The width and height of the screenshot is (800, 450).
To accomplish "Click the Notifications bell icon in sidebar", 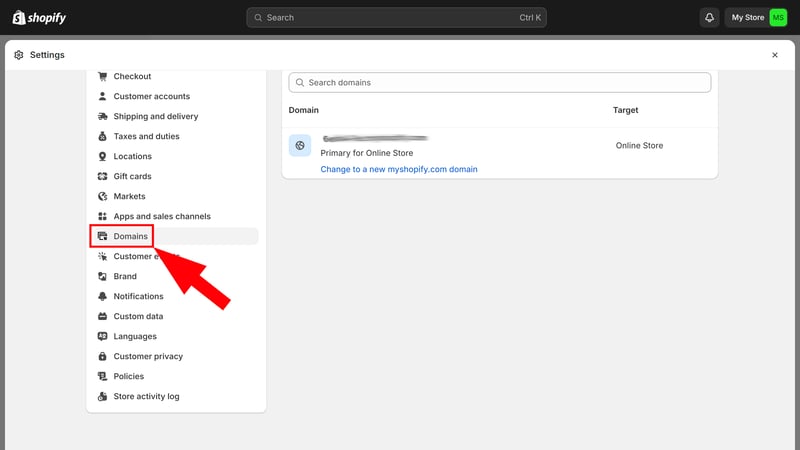I will point(103,296).
